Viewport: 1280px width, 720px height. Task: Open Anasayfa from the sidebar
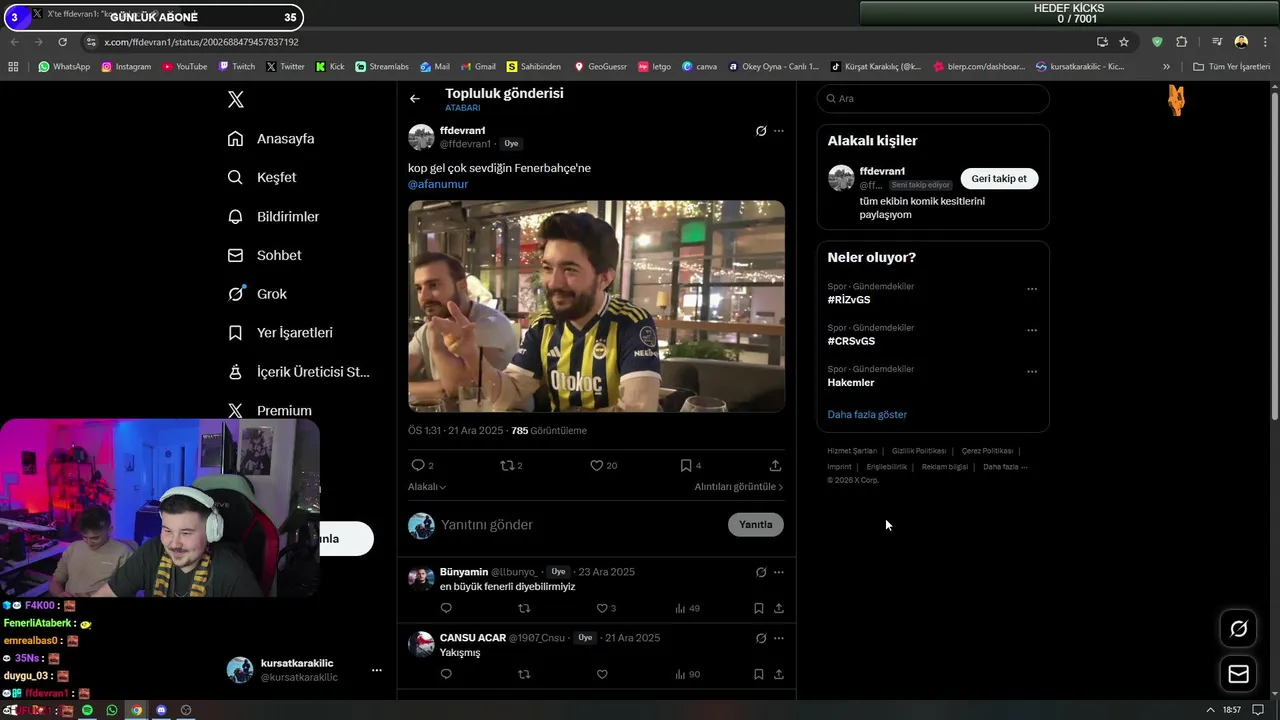271,139
